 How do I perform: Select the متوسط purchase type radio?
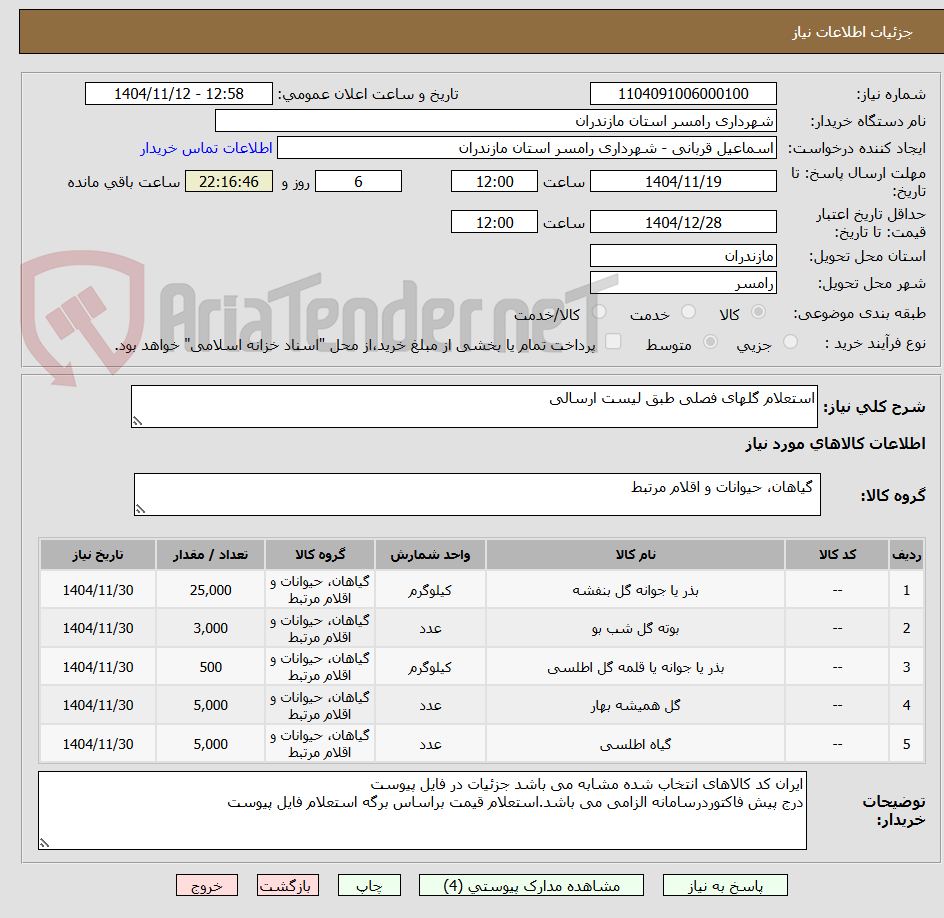710,342
